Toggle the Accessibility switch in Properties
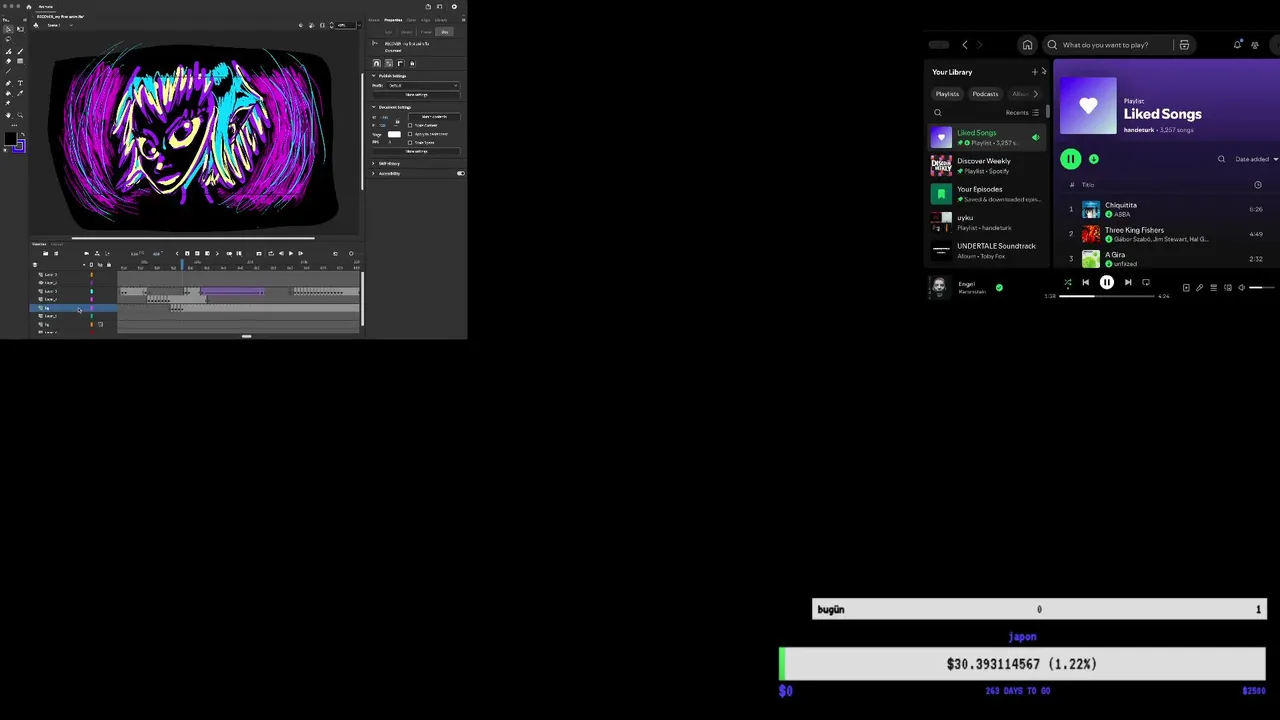The width and height of the screenshot is (1280, 720). 461,173
